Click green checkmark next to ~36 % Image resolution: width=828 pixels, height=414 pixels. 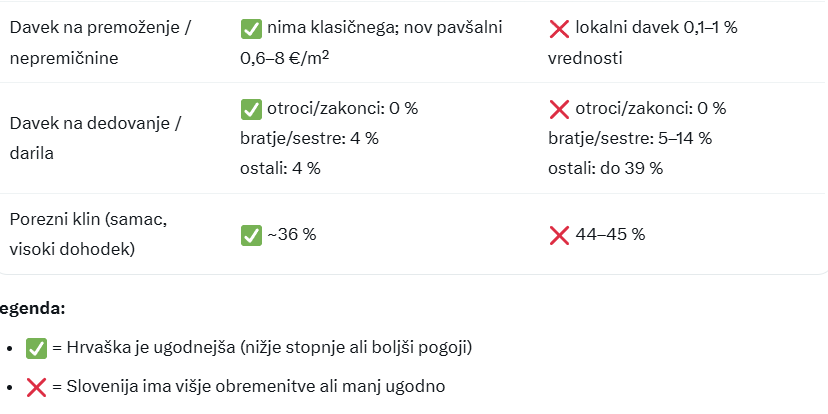pyautogui.click(x=251, y=235)
